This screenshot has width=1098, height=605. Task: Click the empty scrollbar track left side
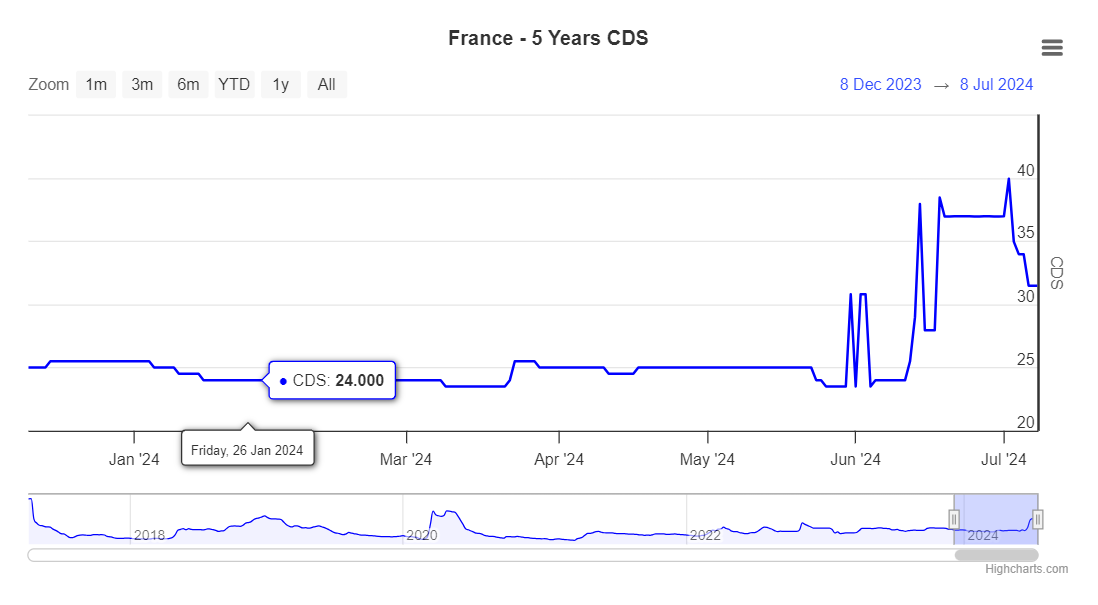(x=400, y=554)
